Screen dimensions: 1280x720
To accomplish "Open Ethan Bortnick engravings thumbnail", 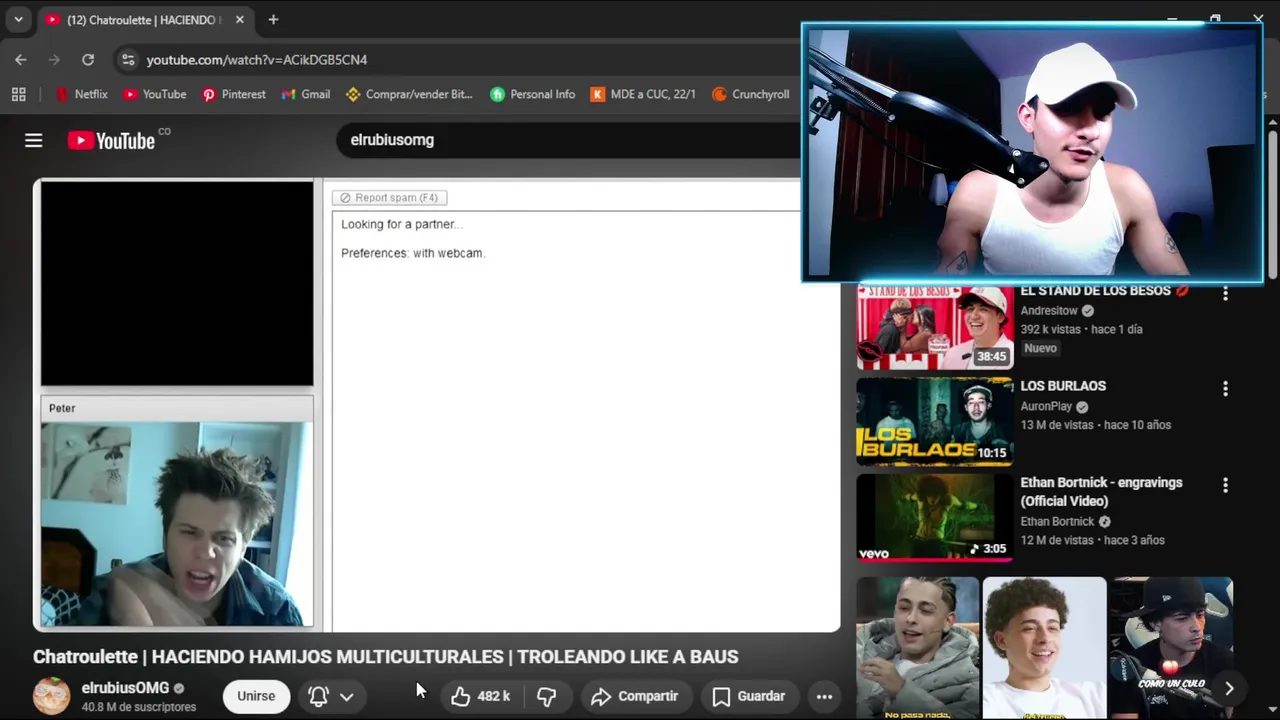I will pos(935,517).
